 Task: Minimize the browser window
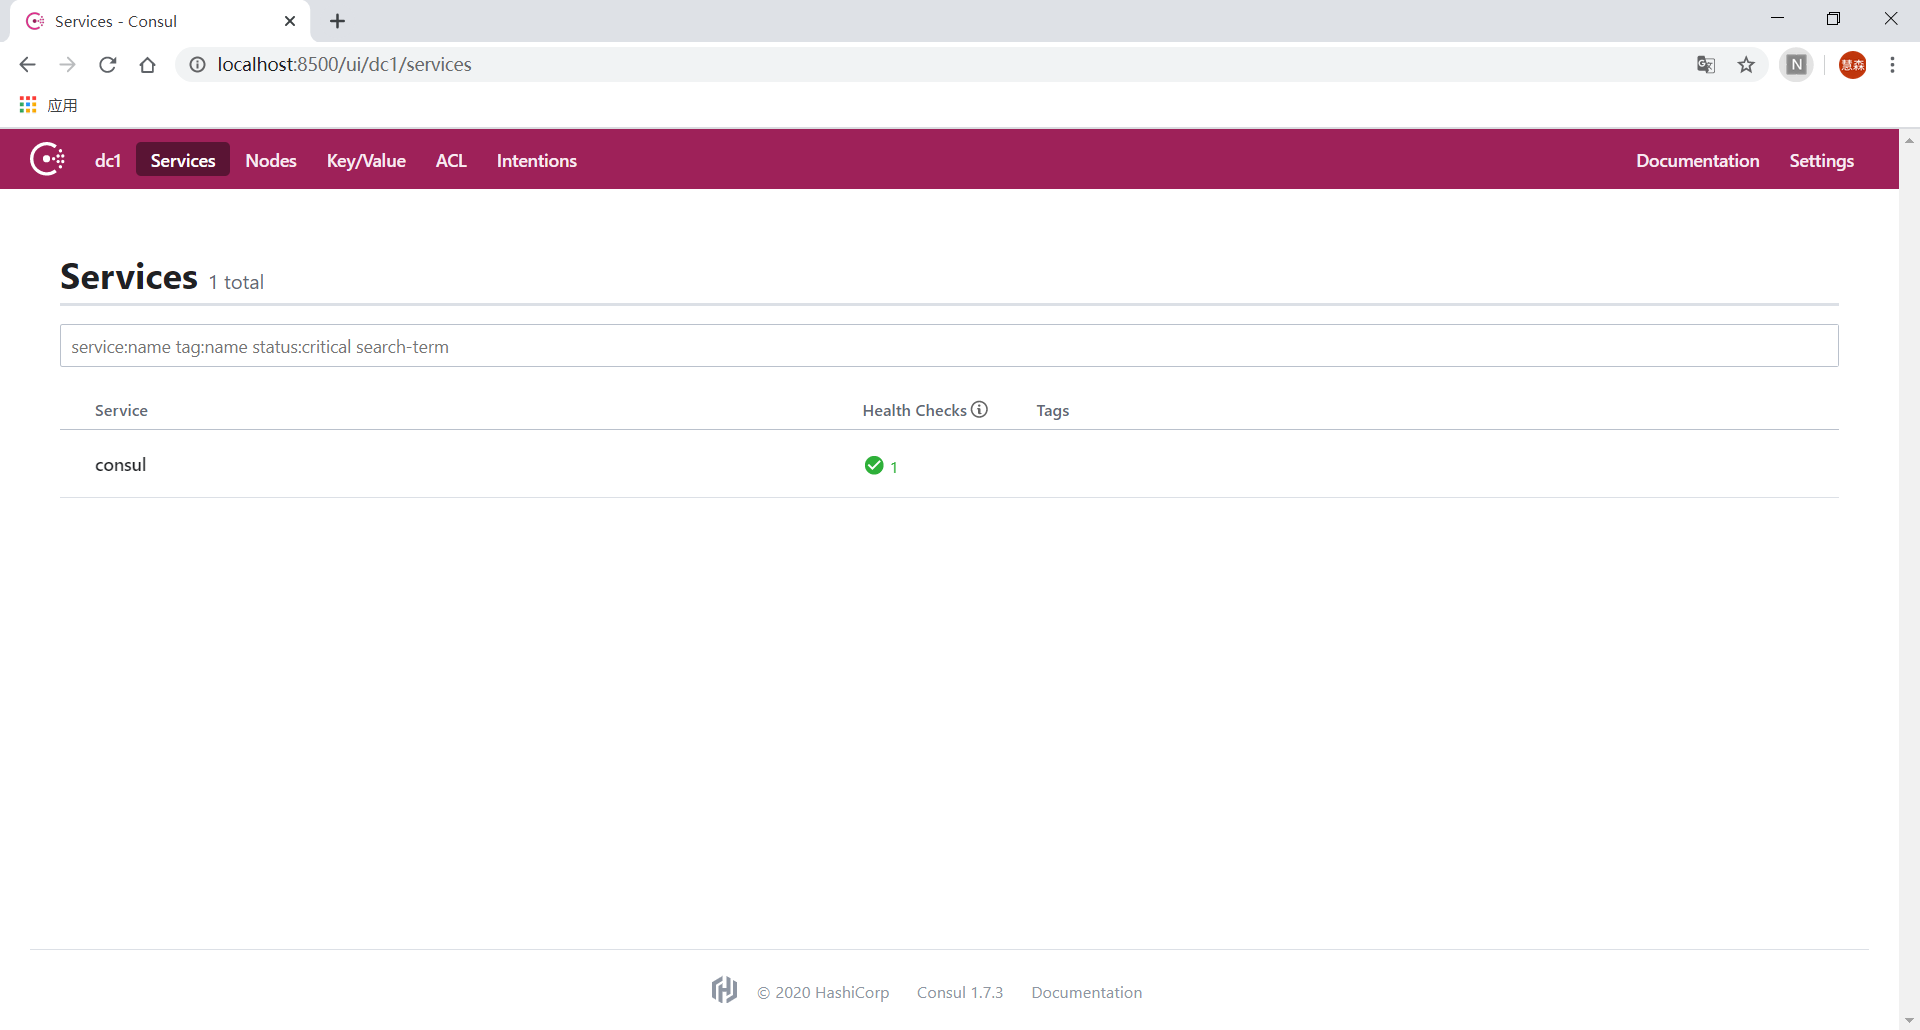click(1777, 19)
